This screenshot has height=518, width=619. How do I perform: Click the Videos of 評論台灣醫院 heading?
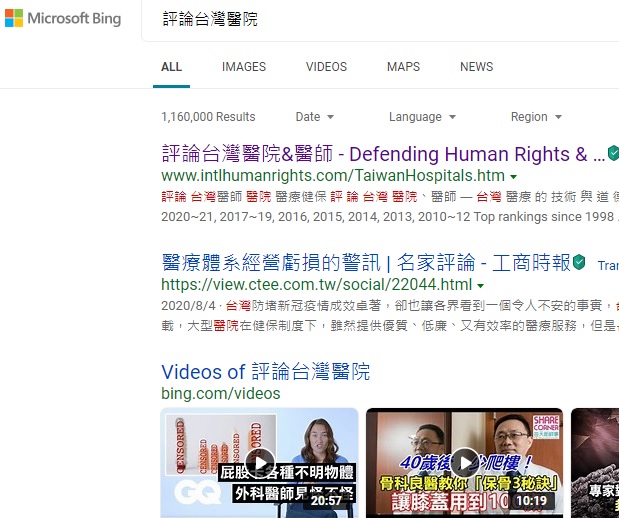265,372
